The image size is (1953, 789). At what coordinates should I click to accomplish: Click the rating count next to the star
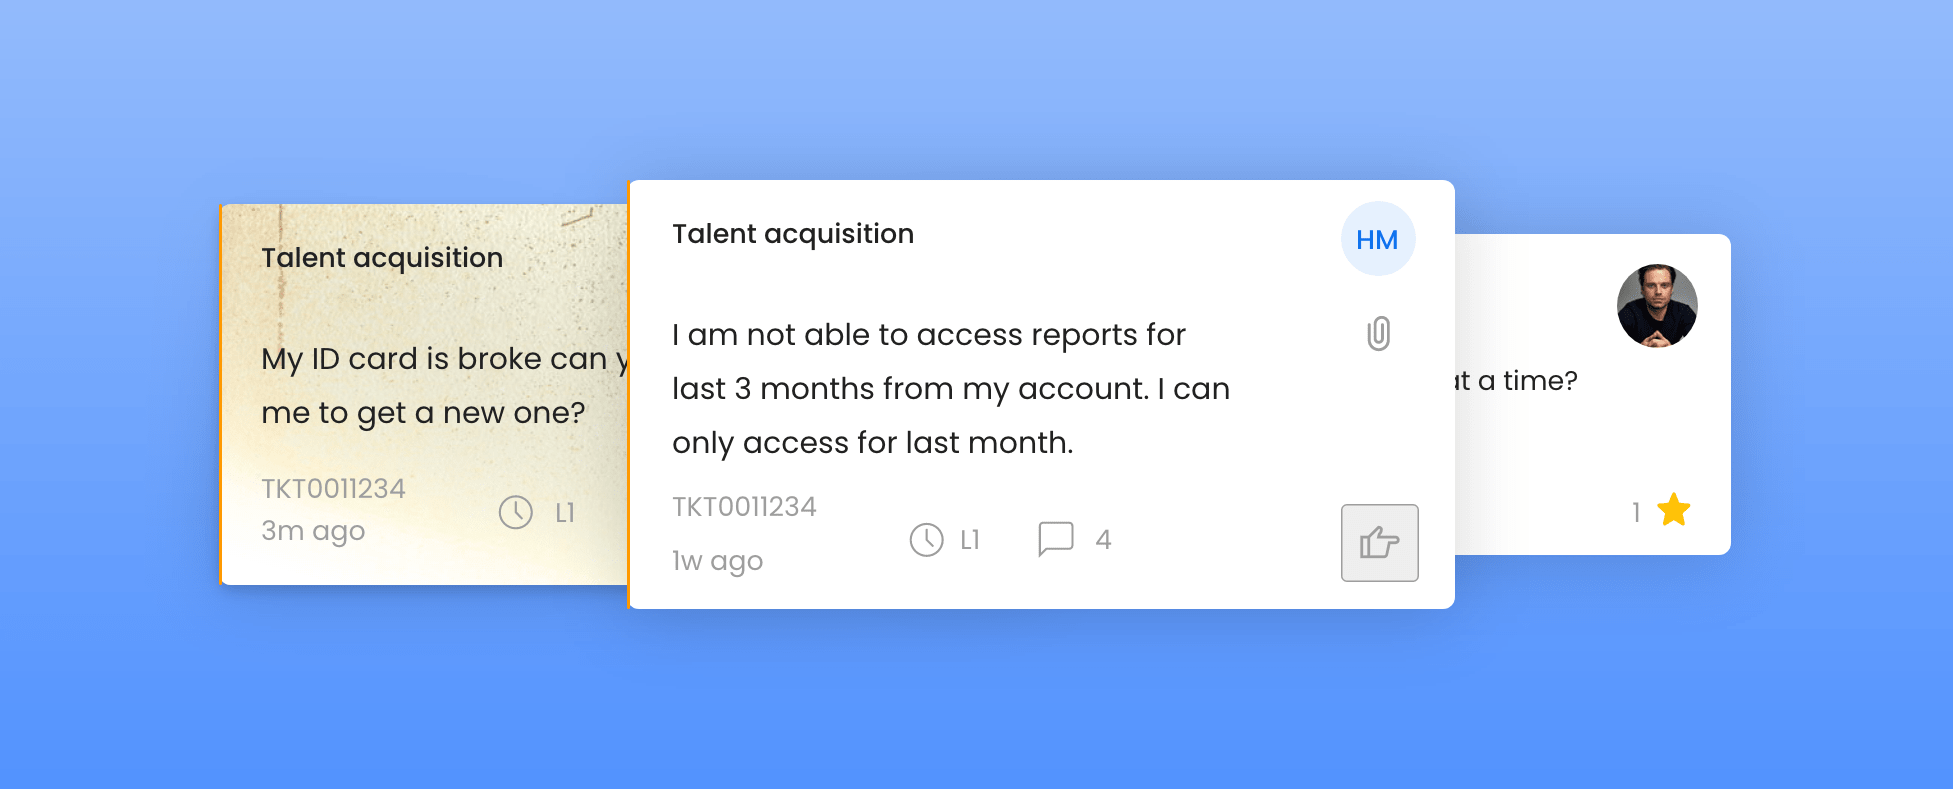[1634, 511]
